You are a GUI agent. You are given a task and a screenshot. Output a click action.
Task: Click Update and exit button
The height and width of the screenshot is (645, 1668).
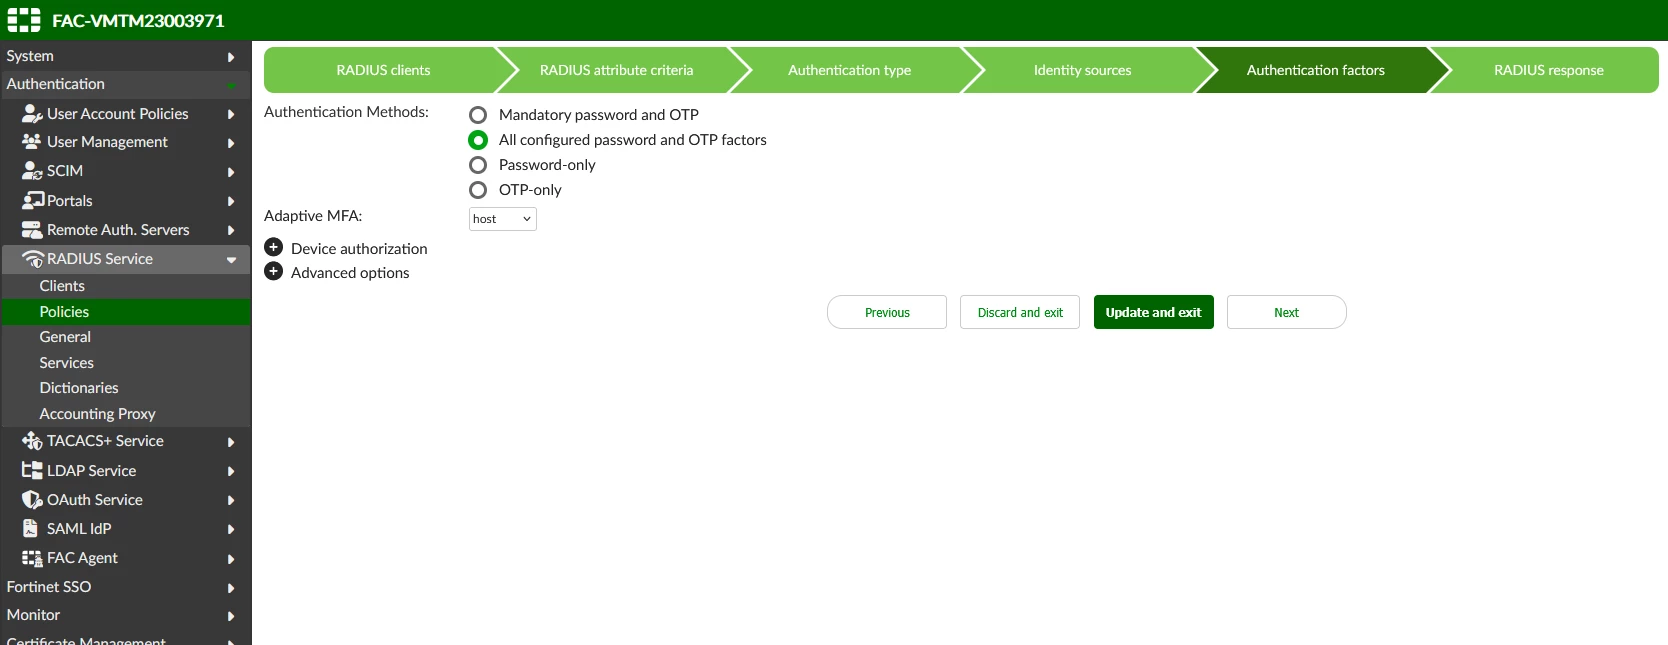tap(1153, 312)
